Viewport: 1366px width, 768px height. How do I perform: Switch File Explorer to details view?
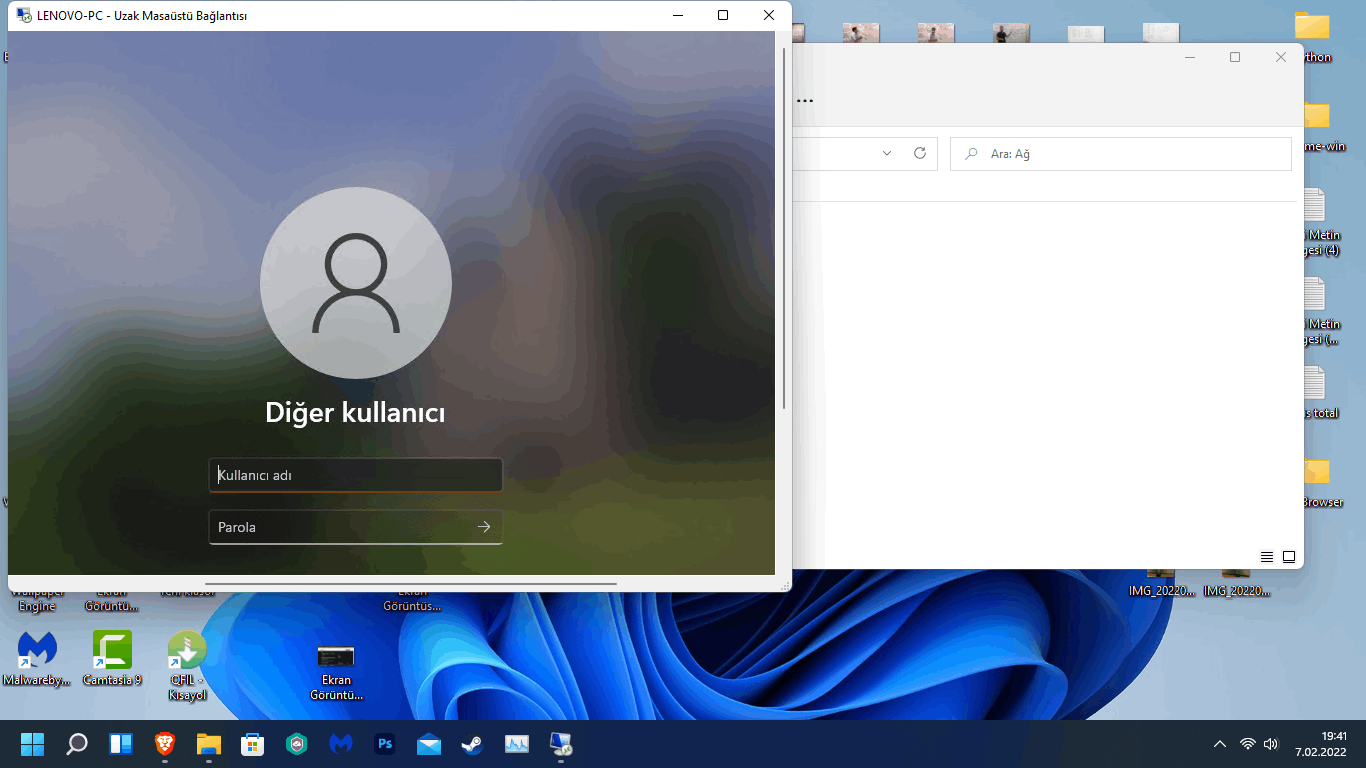coord(1267,557)
